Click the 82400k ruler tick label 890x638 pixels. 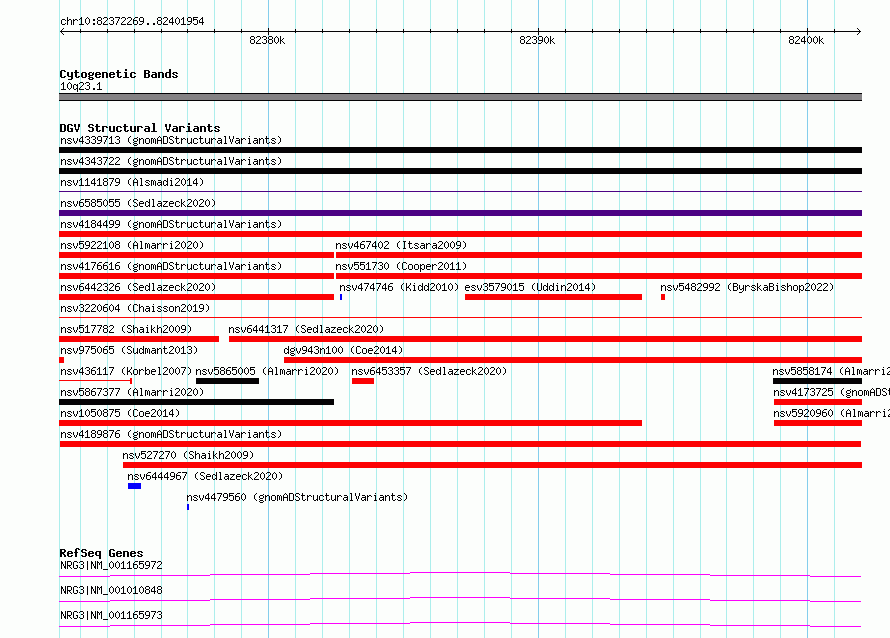806,40
